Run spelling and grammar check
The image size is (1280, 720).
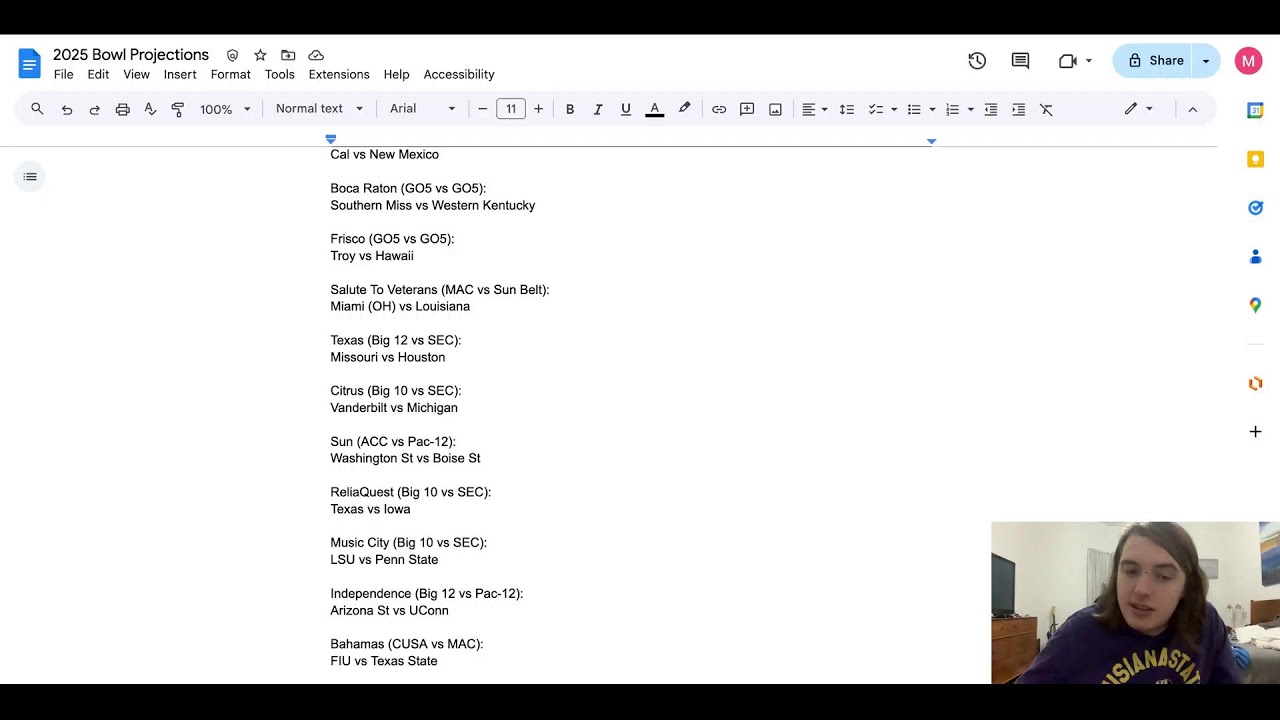point(150,109)
